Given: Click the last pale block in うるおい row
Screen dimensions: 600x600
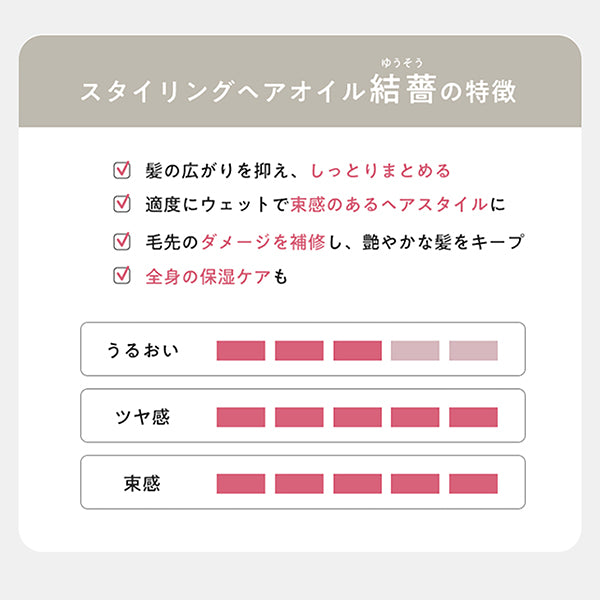Looking at the screenshot, I should (473, 351).
